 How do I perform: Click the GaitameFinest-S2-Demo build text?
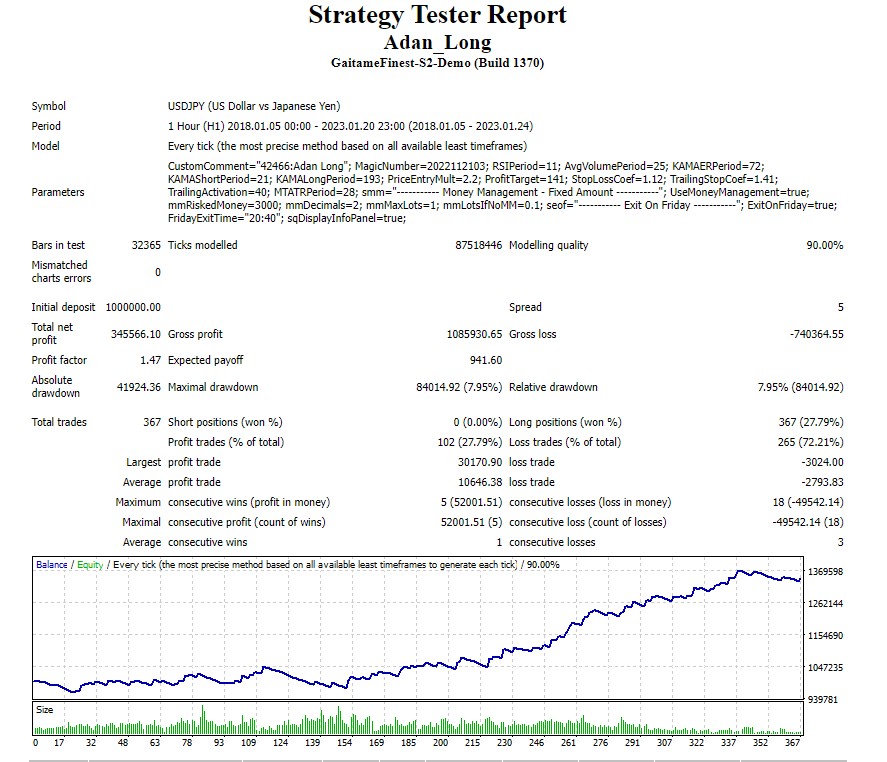point(437,63)
